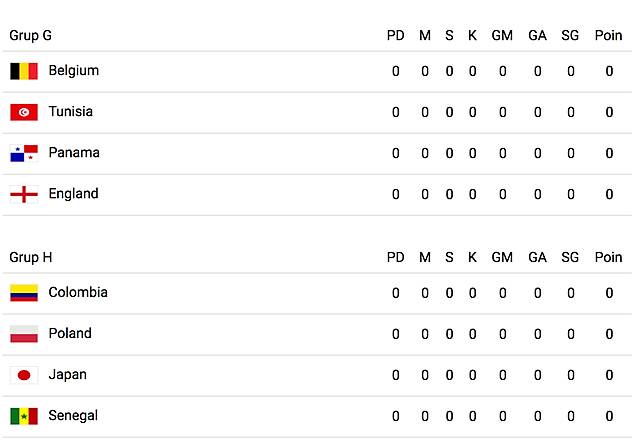The image size is (644, 442).
Task: Click the England flag icon
Action: [24, 194]
